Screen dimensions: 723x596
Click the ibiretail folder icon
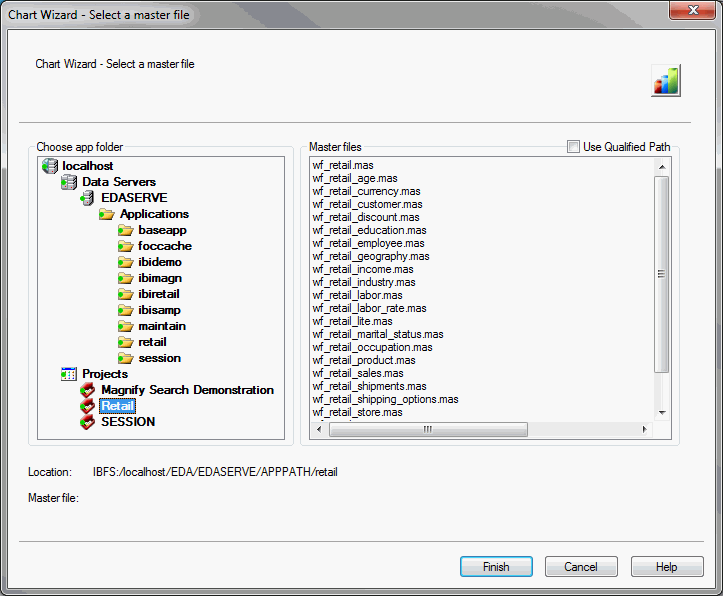pos(125,294)
